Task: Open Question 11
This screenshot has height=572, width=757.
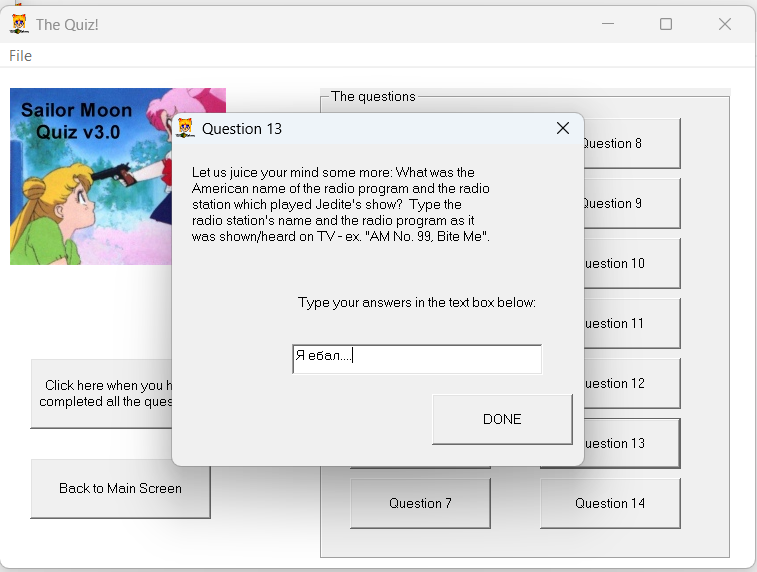Action: (630, 323)
